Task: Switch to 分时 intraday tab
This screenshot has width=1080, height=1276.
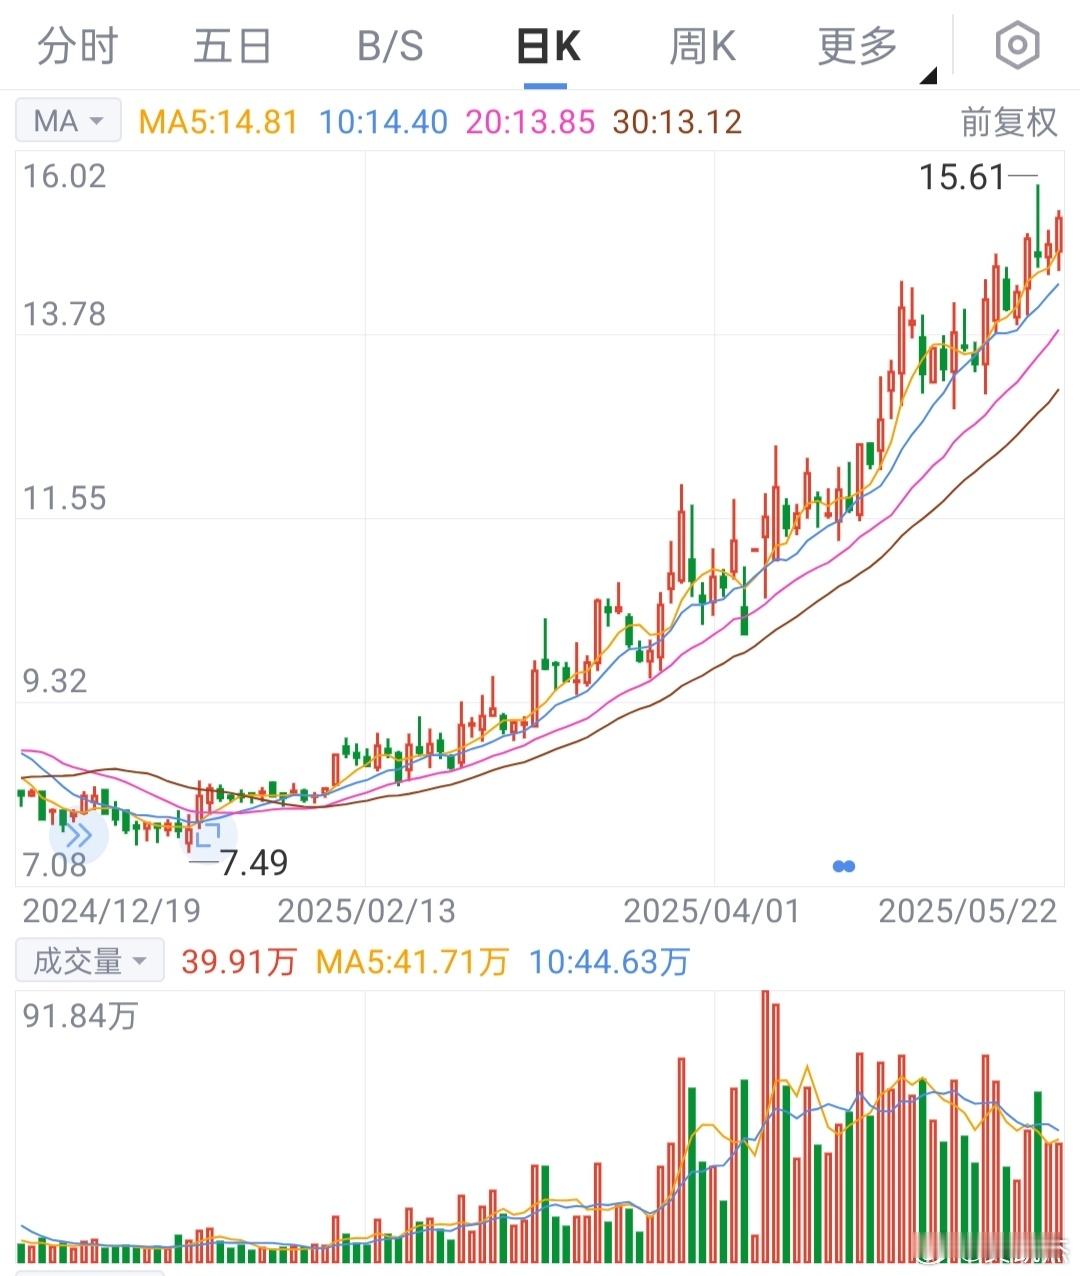Action: pyautogui.click(x=77, y=46)
